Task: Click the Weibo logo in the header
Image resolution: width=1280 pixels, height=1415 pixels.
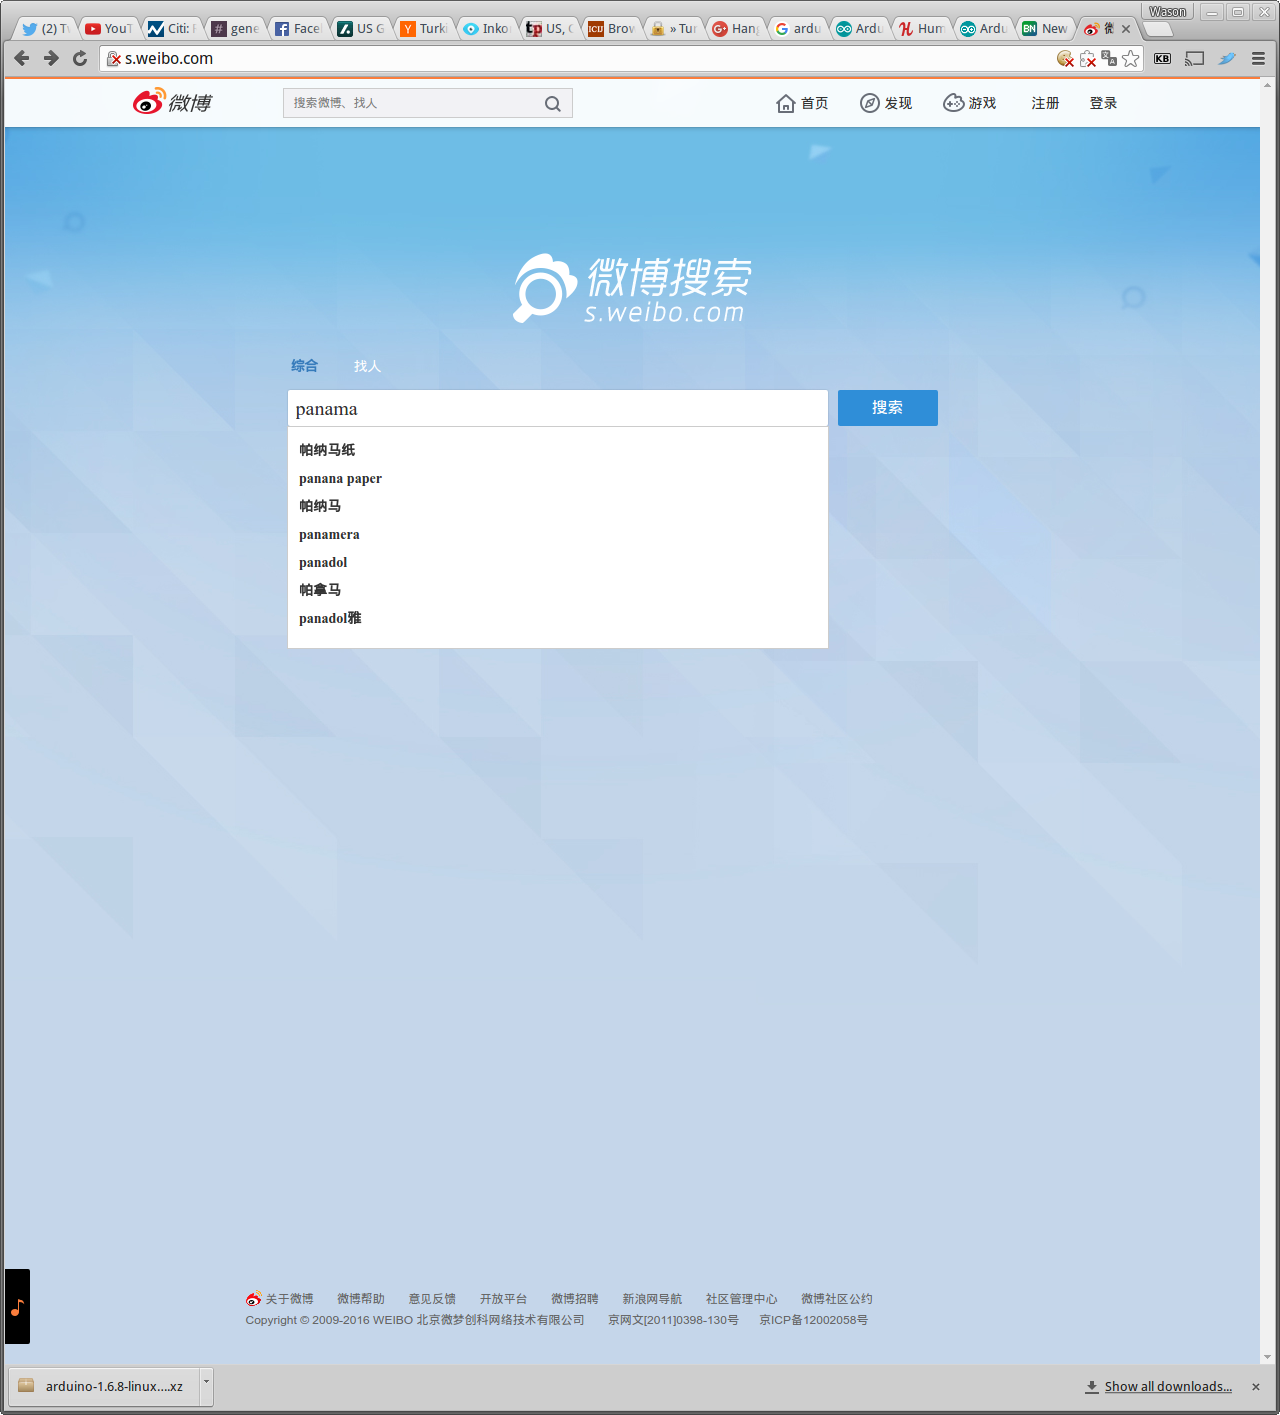Action: click(x=172, y=102)
